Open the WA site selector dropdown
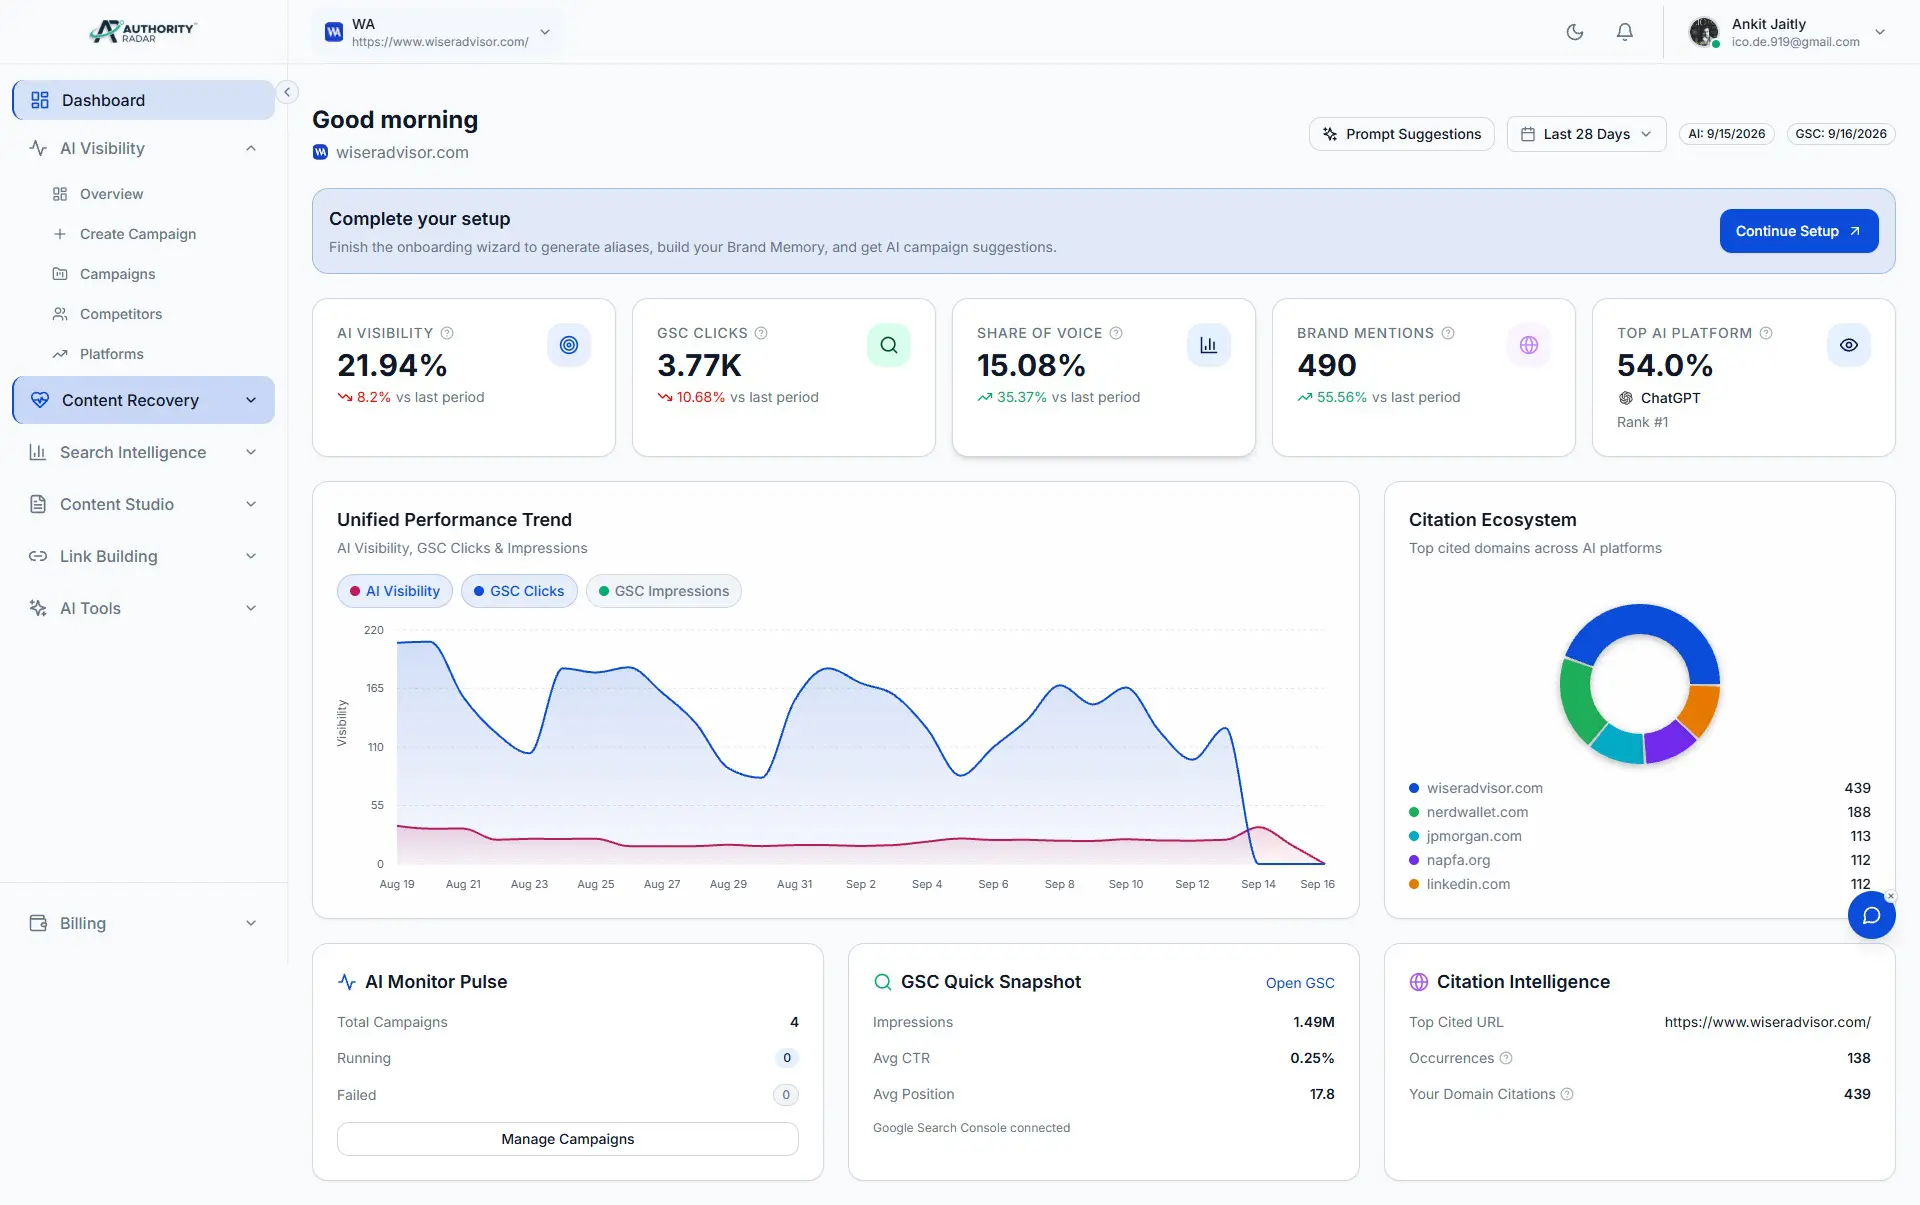The width and height of the screenshot is (1920, 1205). (x=438, y=32)
